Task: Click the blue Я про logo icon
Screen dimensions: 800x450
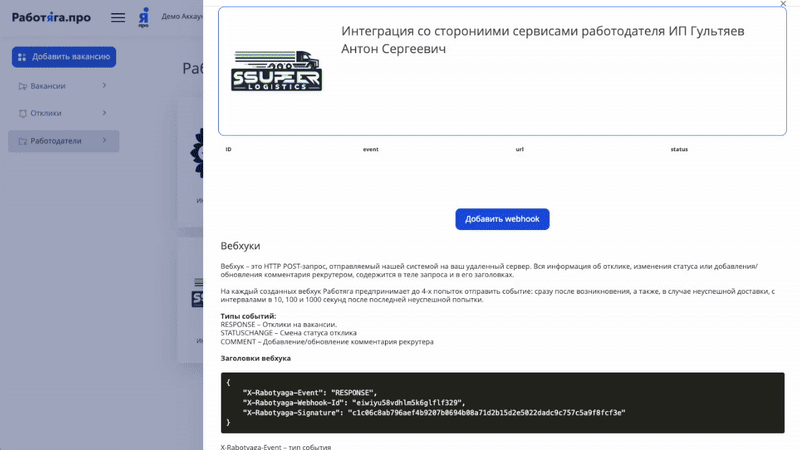Action: coord(144,17)
